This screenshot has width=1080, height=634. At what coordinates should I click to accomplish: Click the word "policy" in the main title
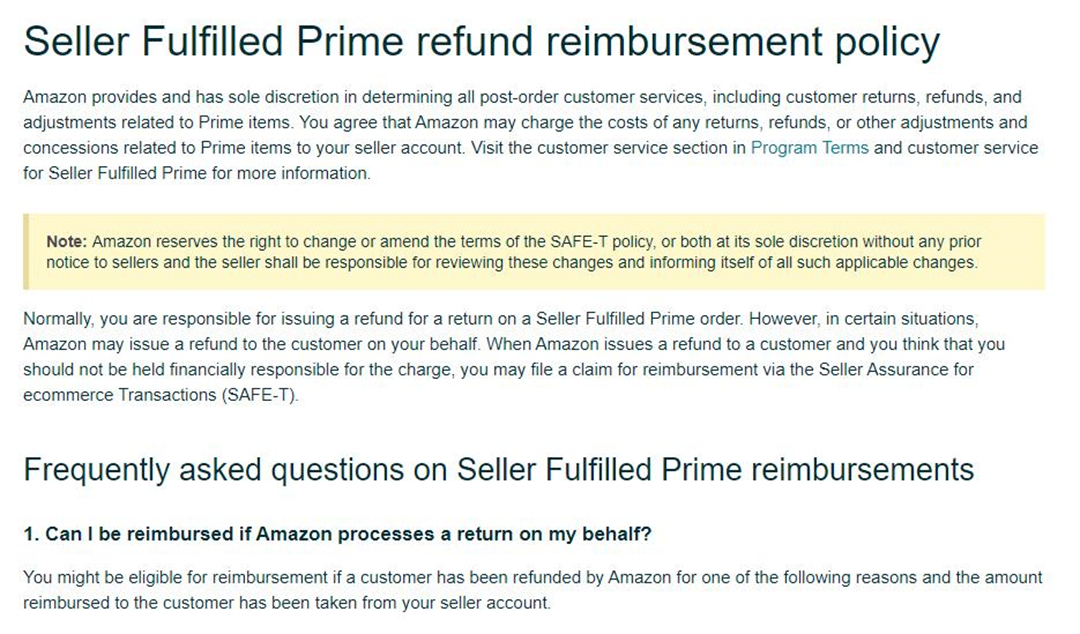[887, 43]
